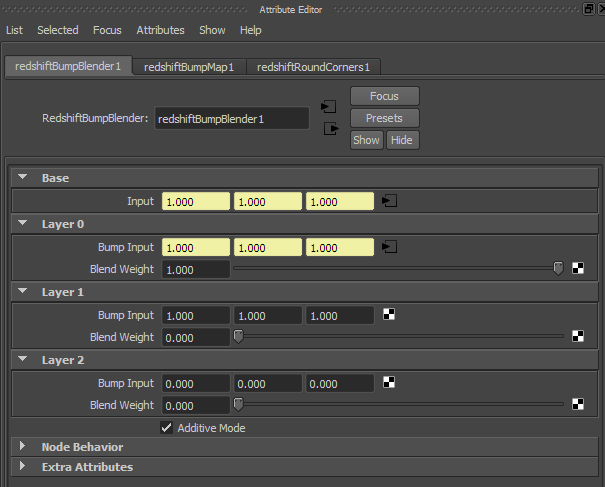Collapse the Layer 1 section

point(23,291)
